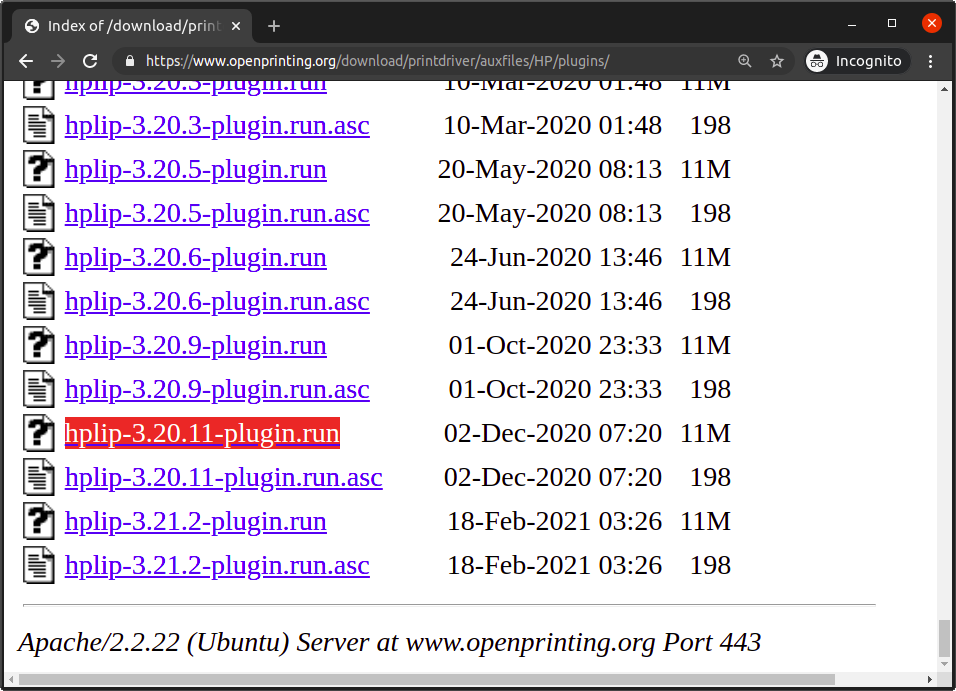Download the highlighted hplip-3.20.11-plugin.run
This screenshot has height=691, width=956.
click(x=202, y=434)
